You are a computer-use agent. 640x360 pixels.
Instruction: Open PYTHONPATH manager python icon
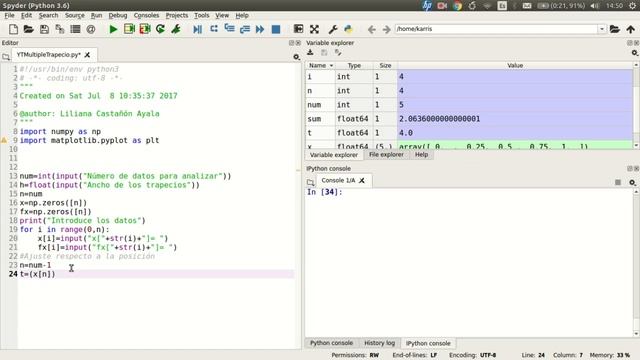pos(348,29)
